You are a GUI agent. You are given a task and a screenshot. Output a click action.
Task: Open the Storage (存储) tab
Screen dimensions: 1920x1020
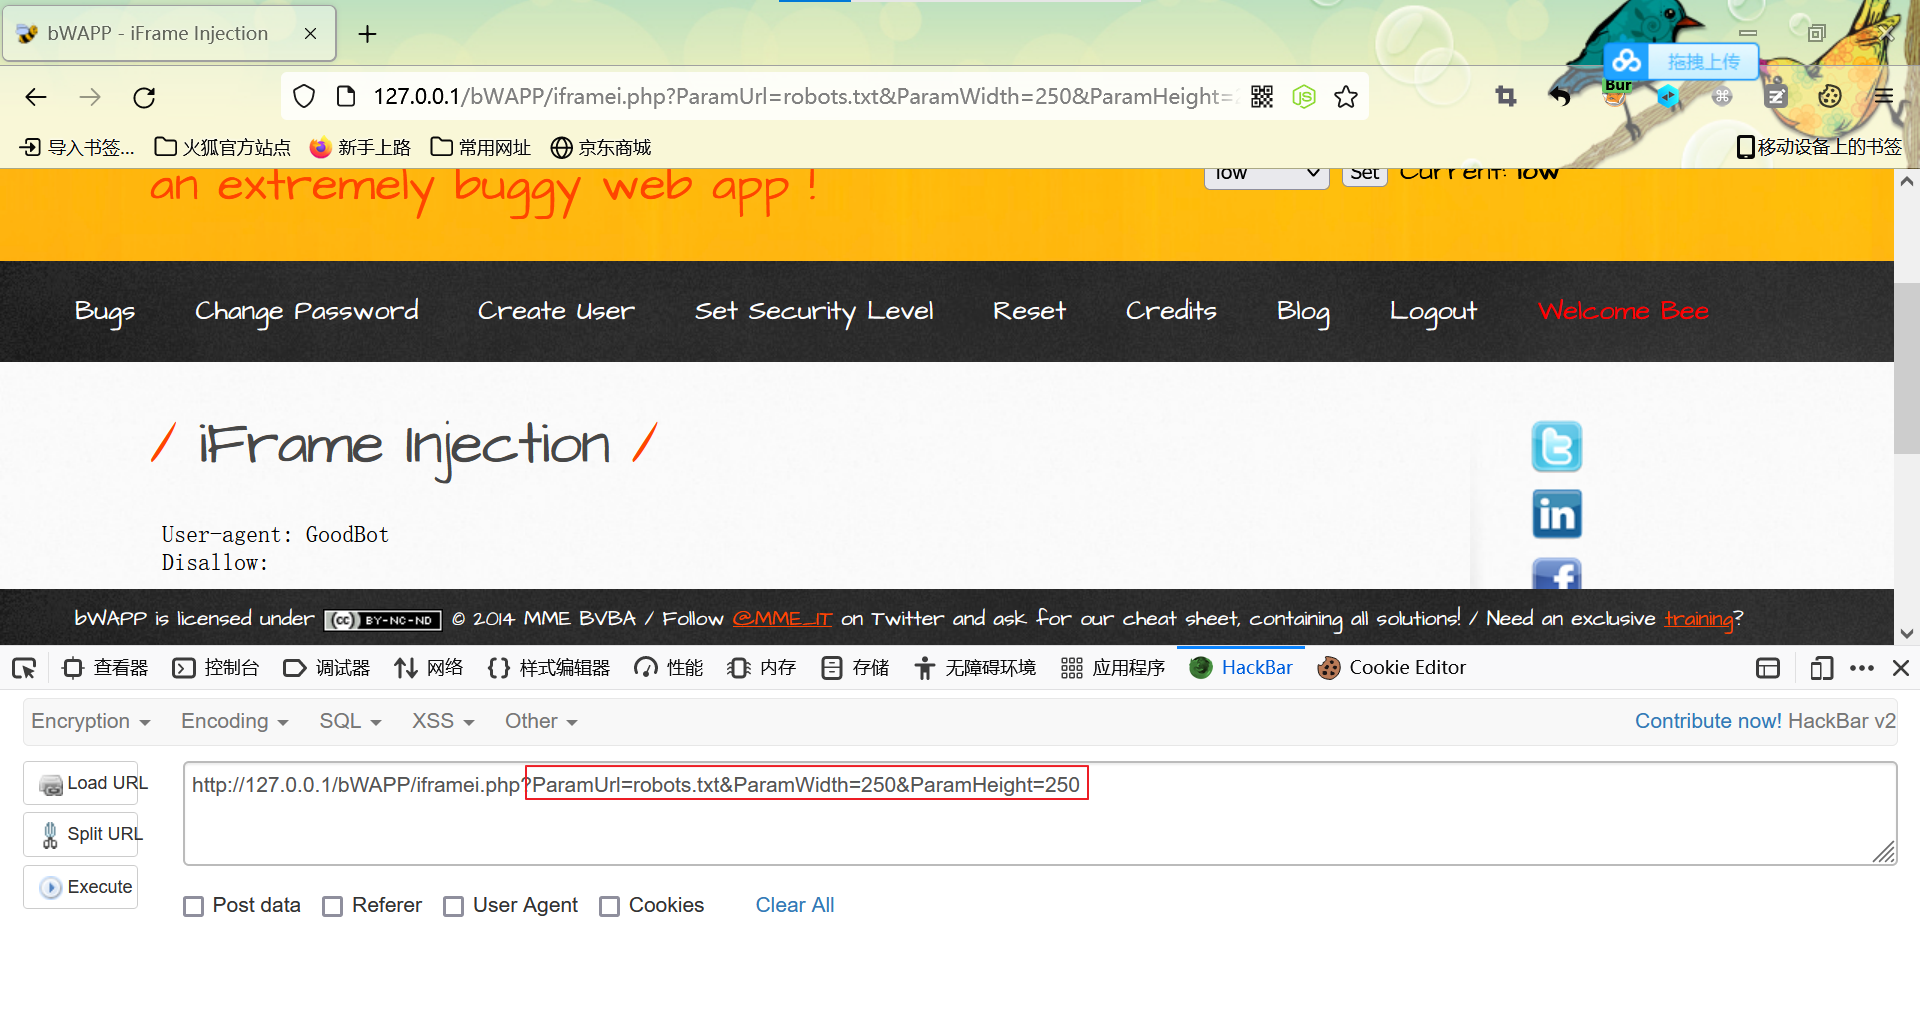click(x=855, y=668)
